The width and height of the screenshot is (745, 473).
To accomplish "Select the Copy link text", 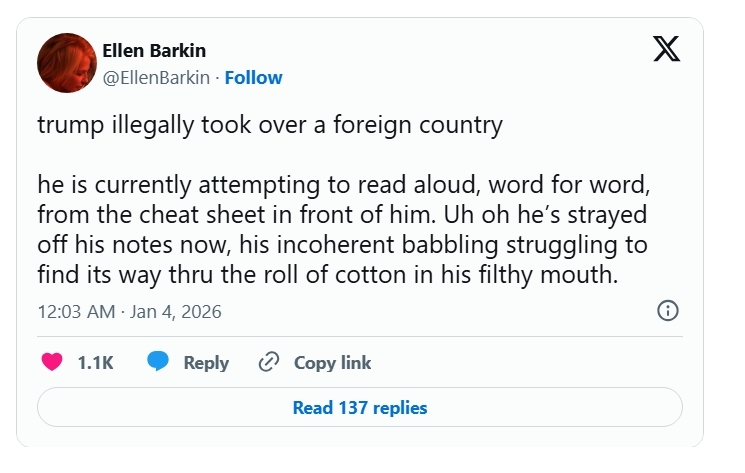I will [332, 363].
